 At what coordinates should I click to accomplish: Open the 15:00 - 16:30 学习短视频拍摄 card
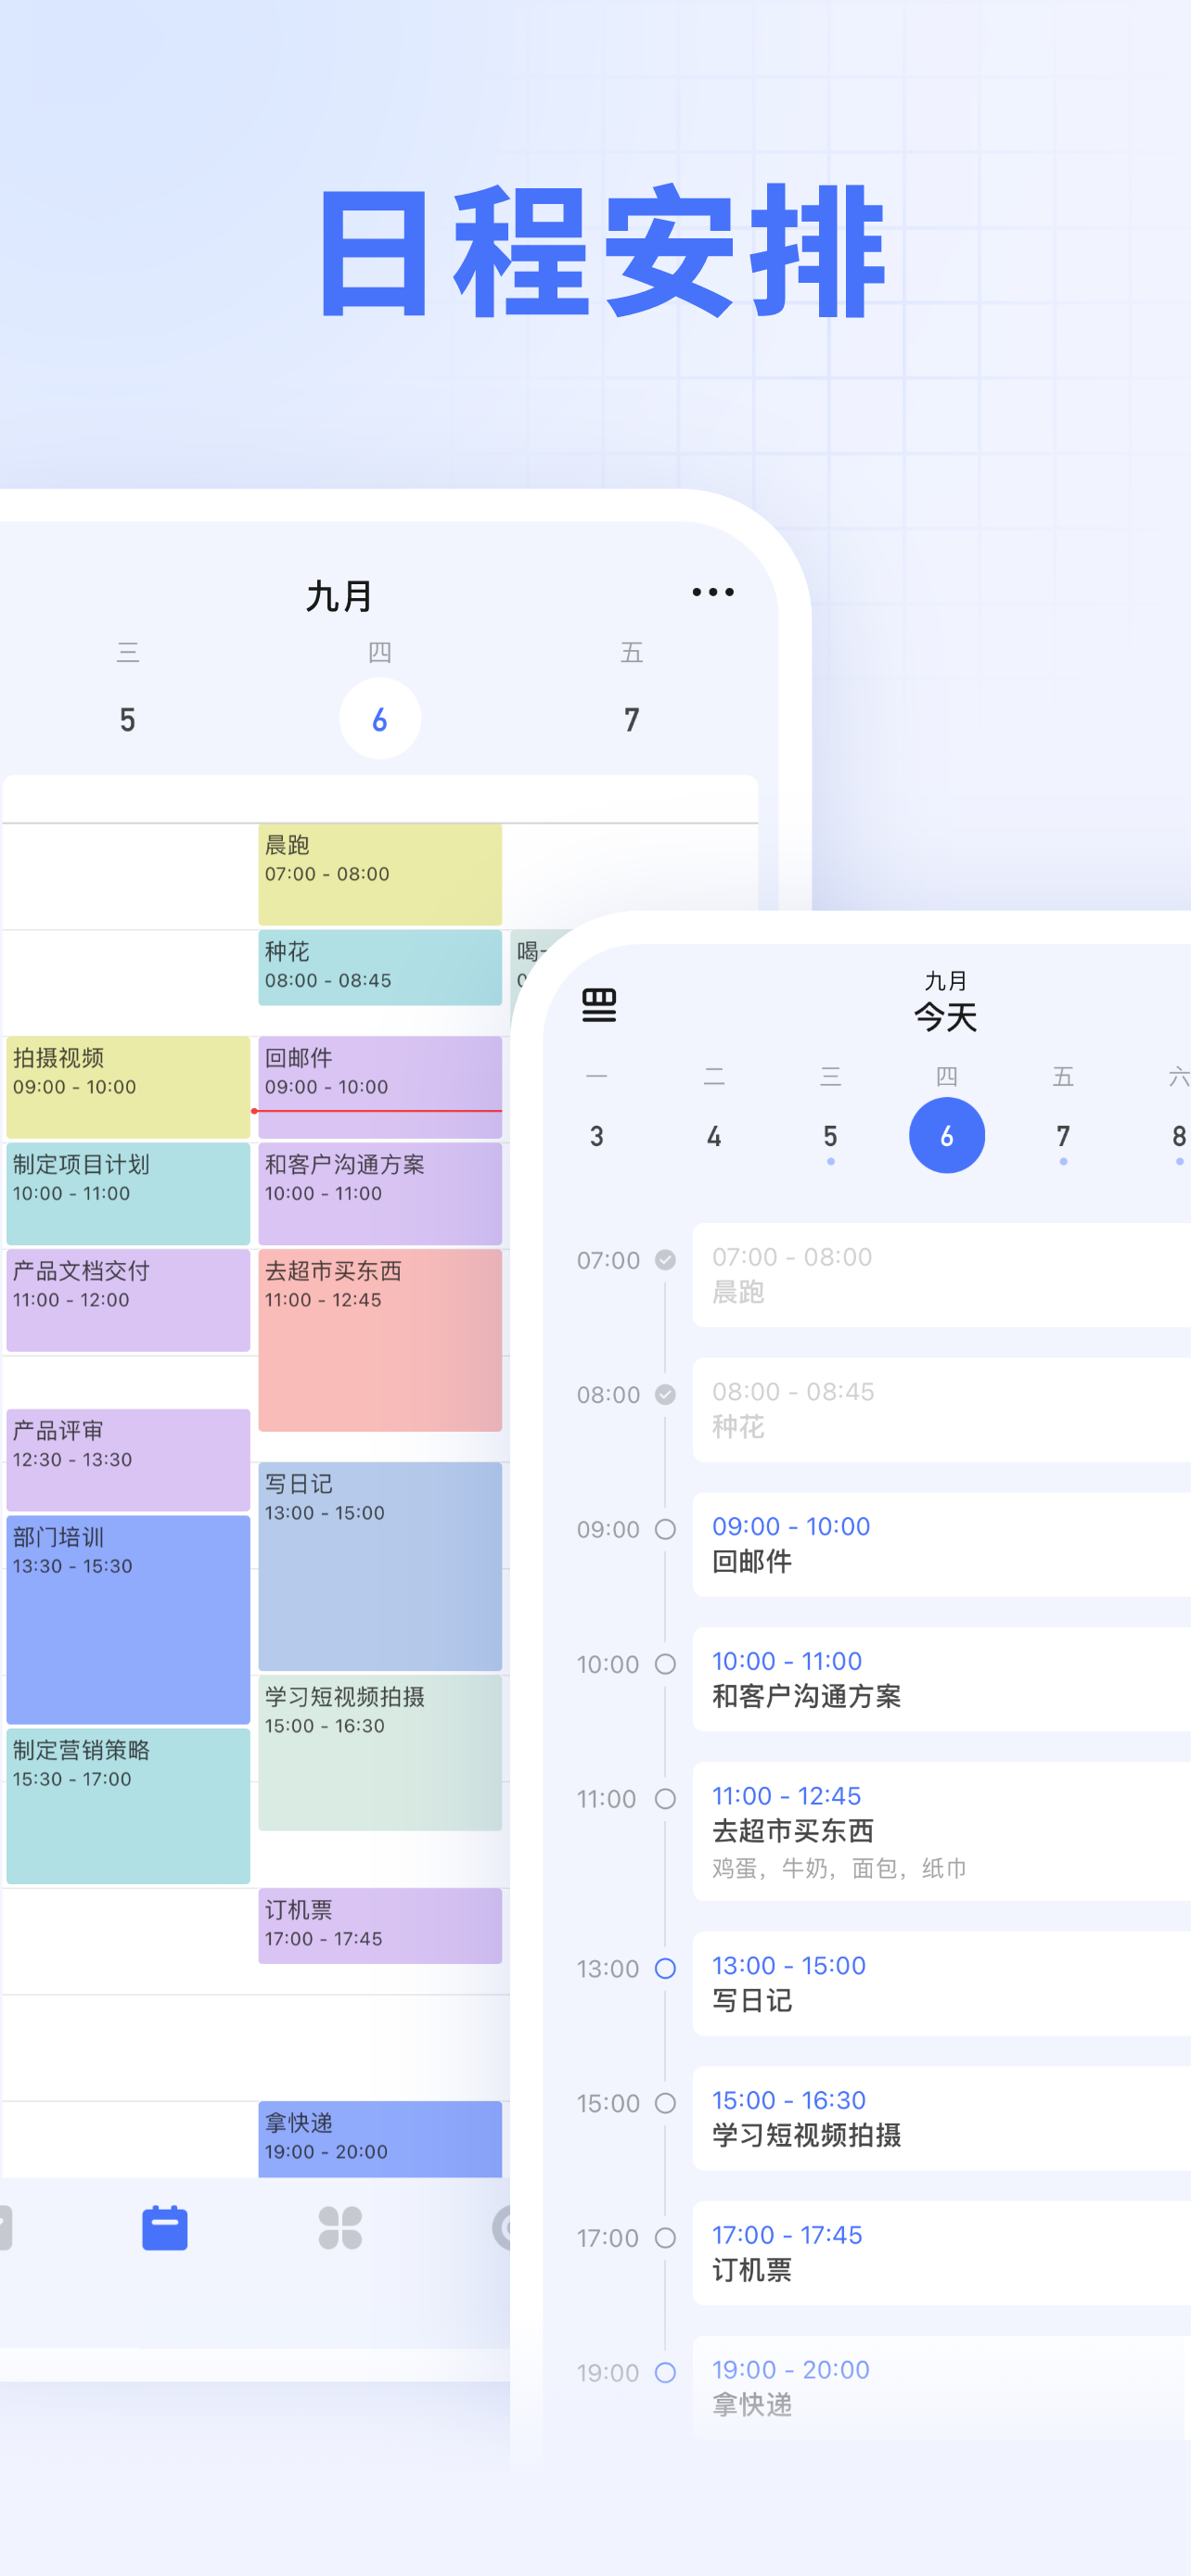pos(942,2118)
